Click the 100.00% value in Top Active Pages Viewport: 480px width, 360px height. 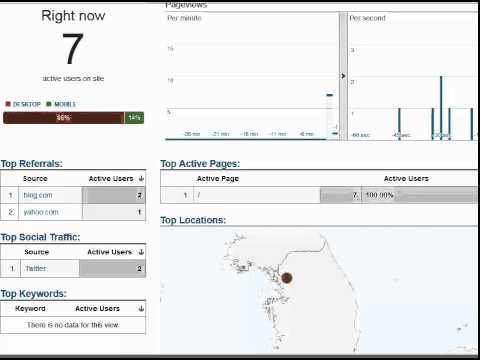point(379,195)
